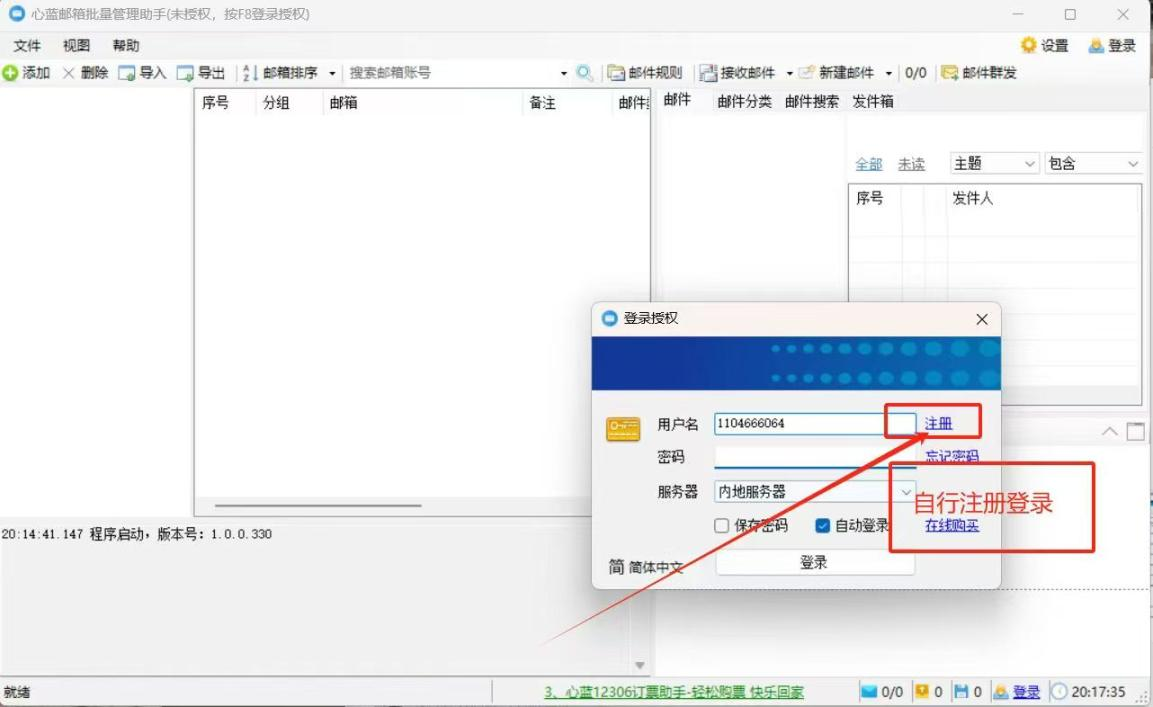This screenshot has height=707, width=1153.
Task: Switch to the 发件箱 tab
Action: [x=873, y=102]
